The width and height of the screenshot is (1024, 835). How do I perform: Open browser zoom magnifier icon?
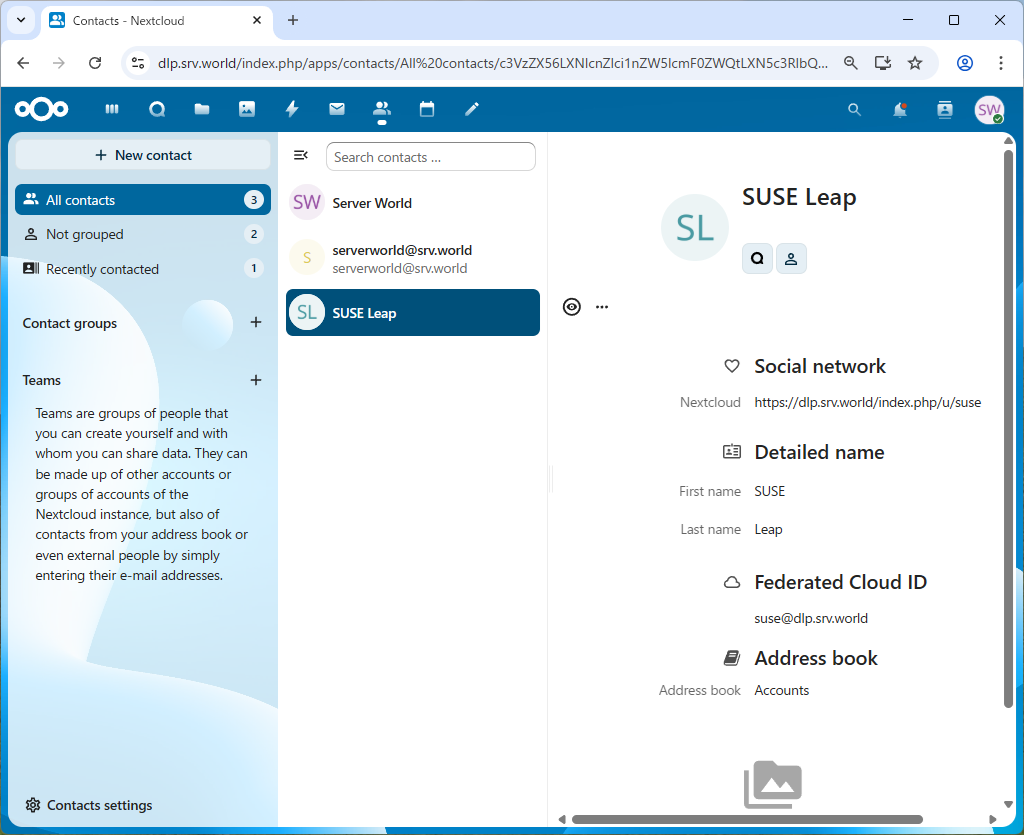(850, 63)
